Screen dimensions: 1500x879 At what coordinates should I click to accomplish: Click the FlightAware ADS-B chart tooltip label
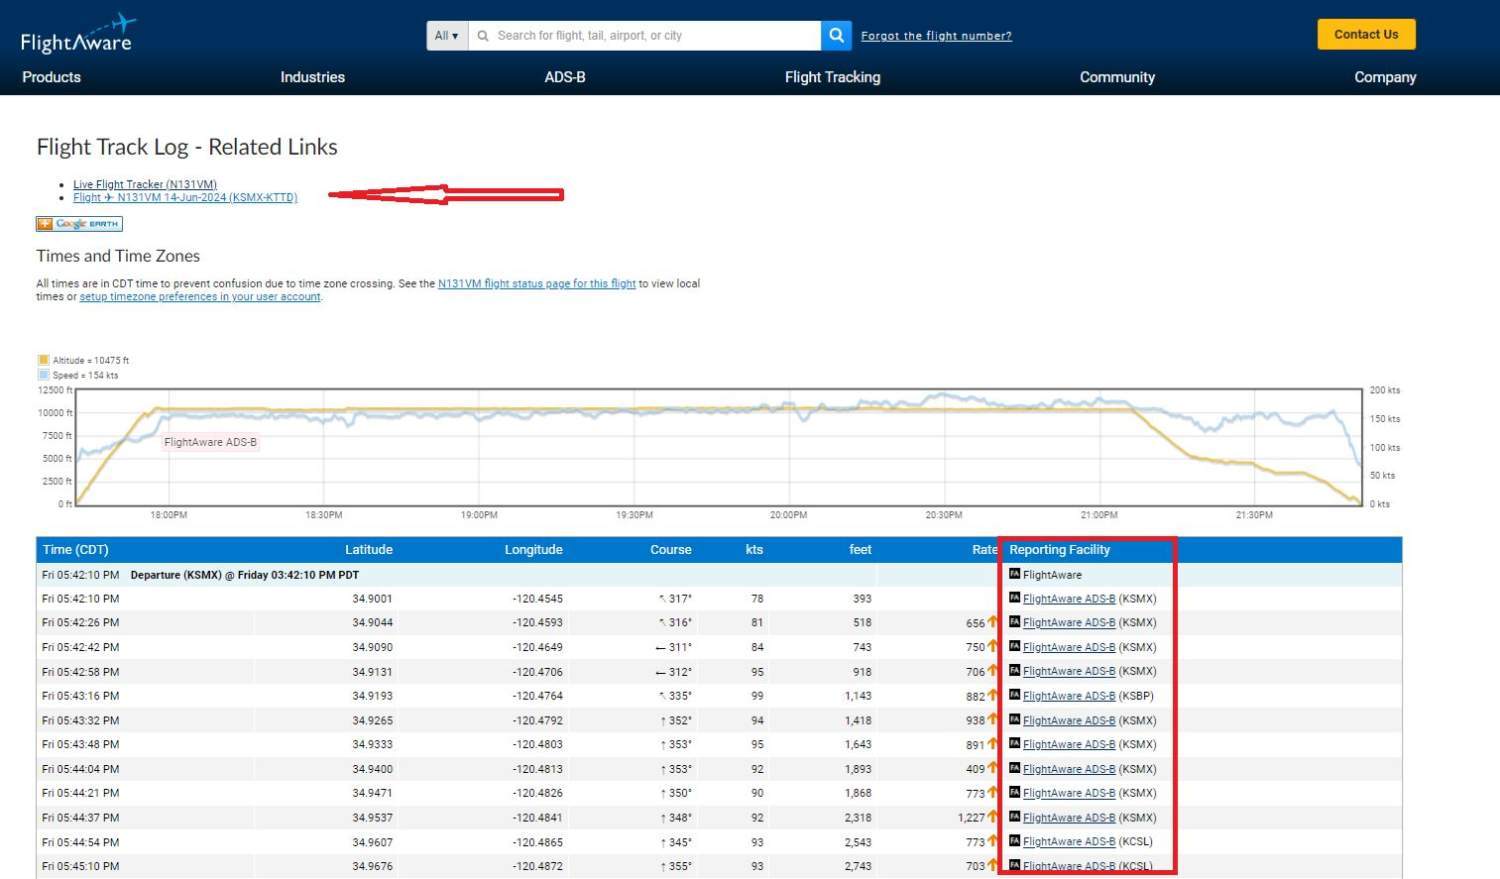(210, 442)
